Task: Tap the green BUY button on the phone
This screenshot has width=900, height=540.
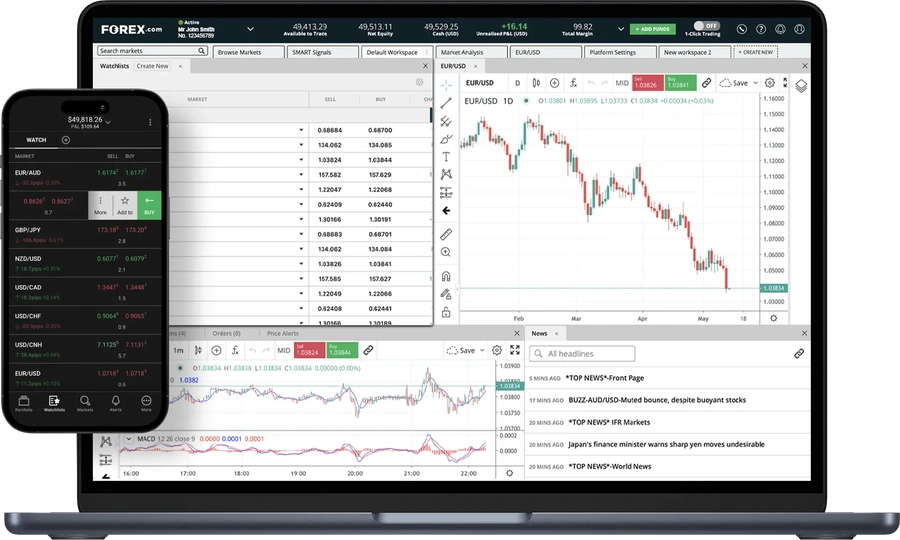Action: [149, 205]
